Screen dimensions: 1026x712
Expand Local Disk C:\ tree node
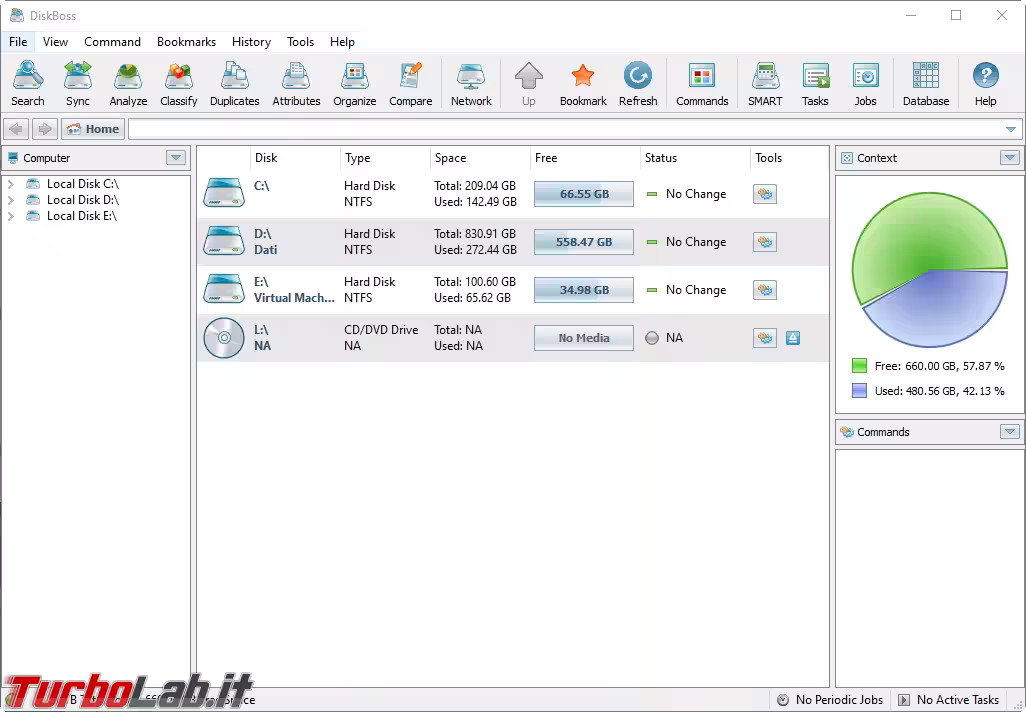11,184
